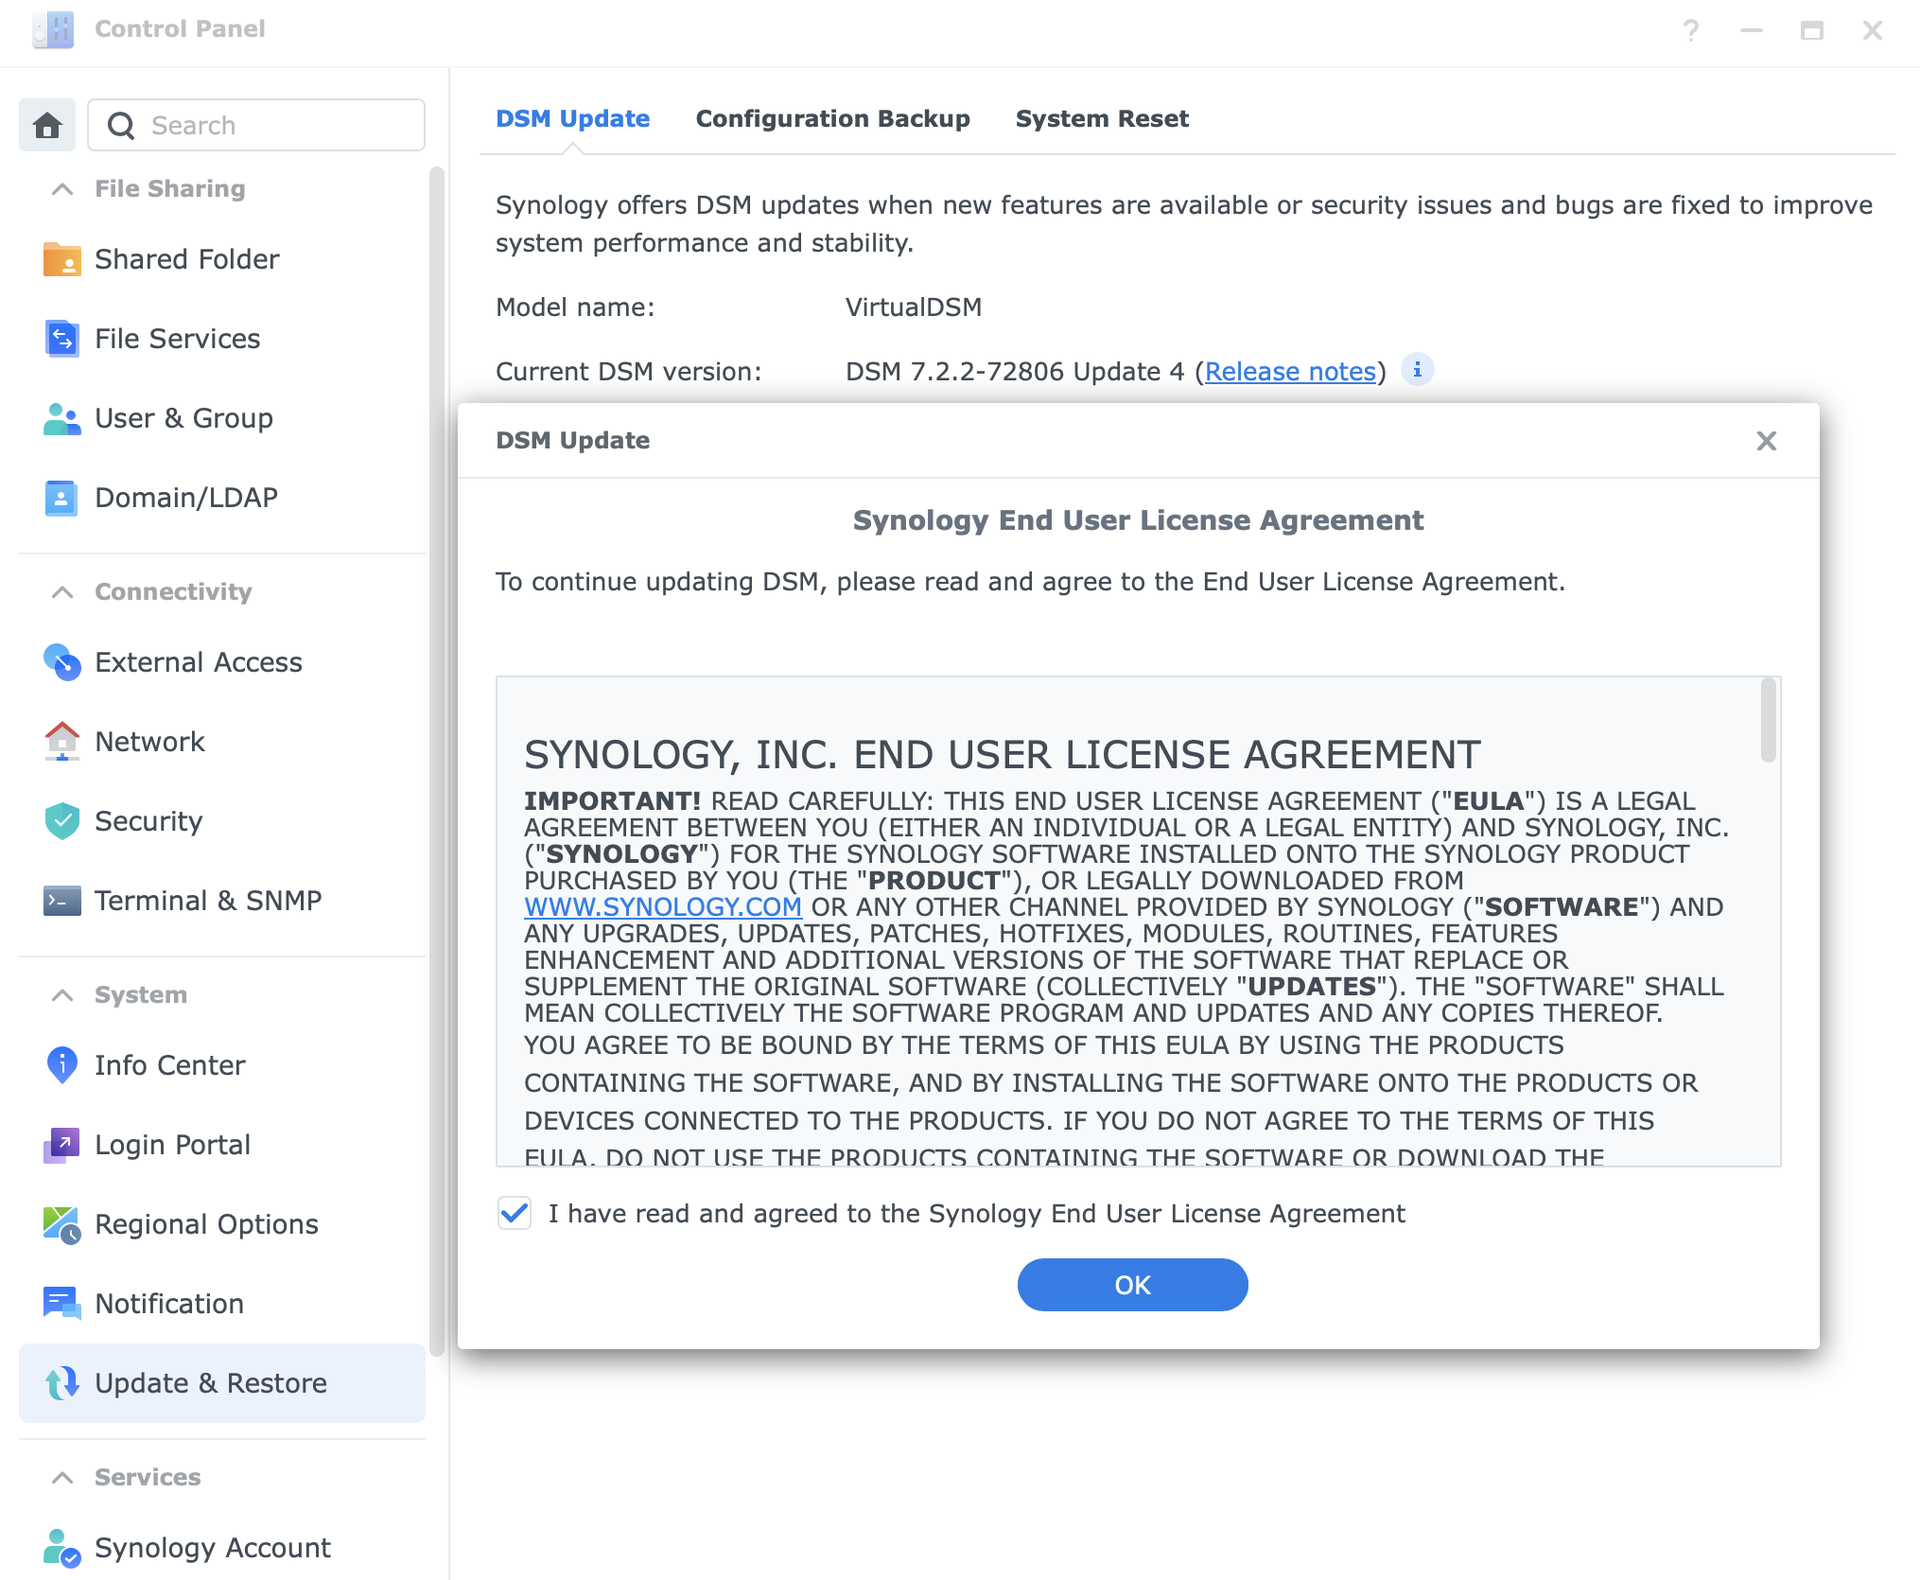
Task: Open File Services icon
Action: (61, 338)
